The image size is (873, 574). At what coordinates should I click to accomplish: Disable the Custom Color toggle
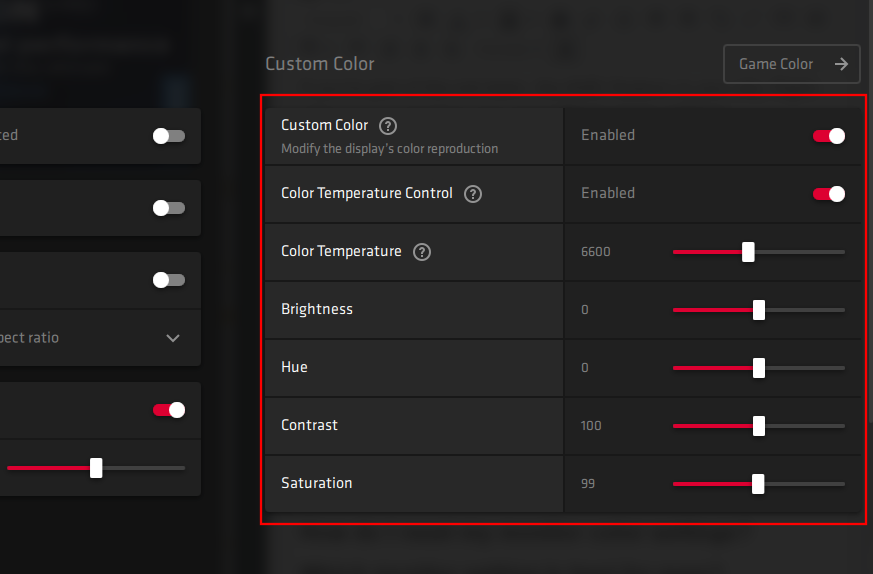pos(829,136)
